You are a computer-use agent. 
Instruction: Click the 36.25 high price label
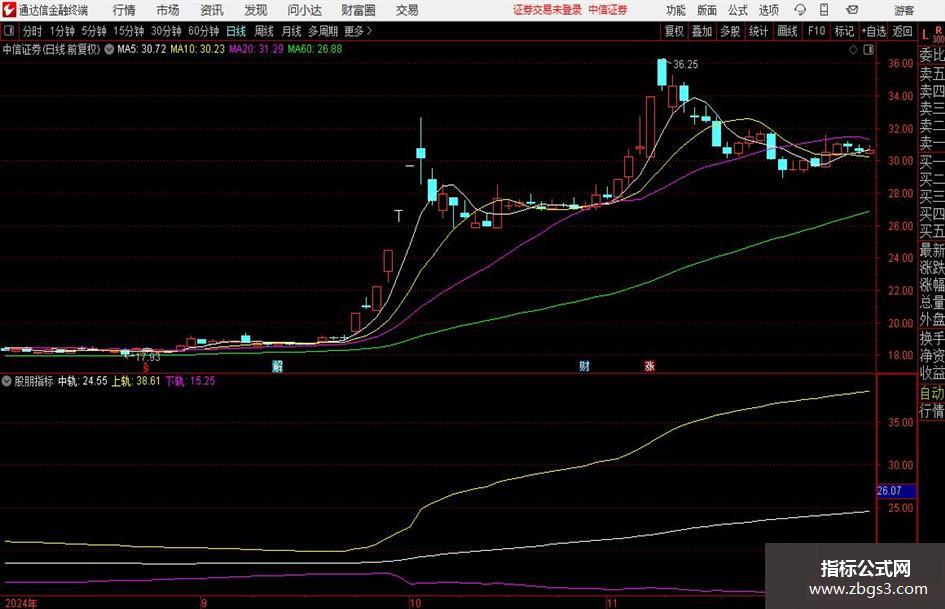click(x=686, y=65)
